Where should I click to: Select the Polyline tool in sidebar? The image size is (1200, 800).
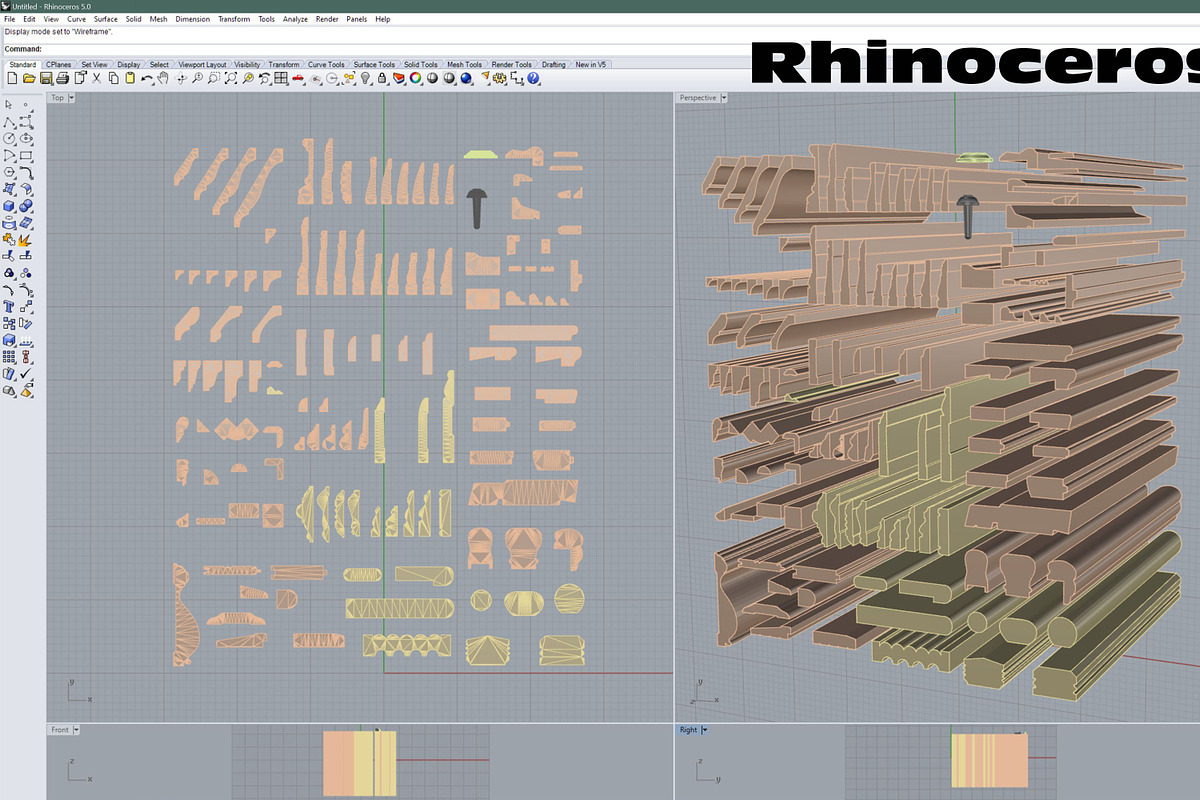click(8, 122)
